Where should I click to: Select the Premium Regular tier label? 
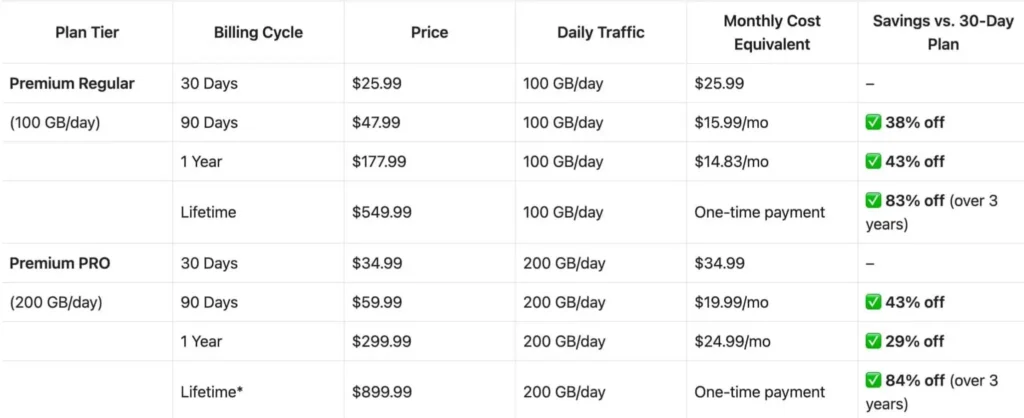72,84
